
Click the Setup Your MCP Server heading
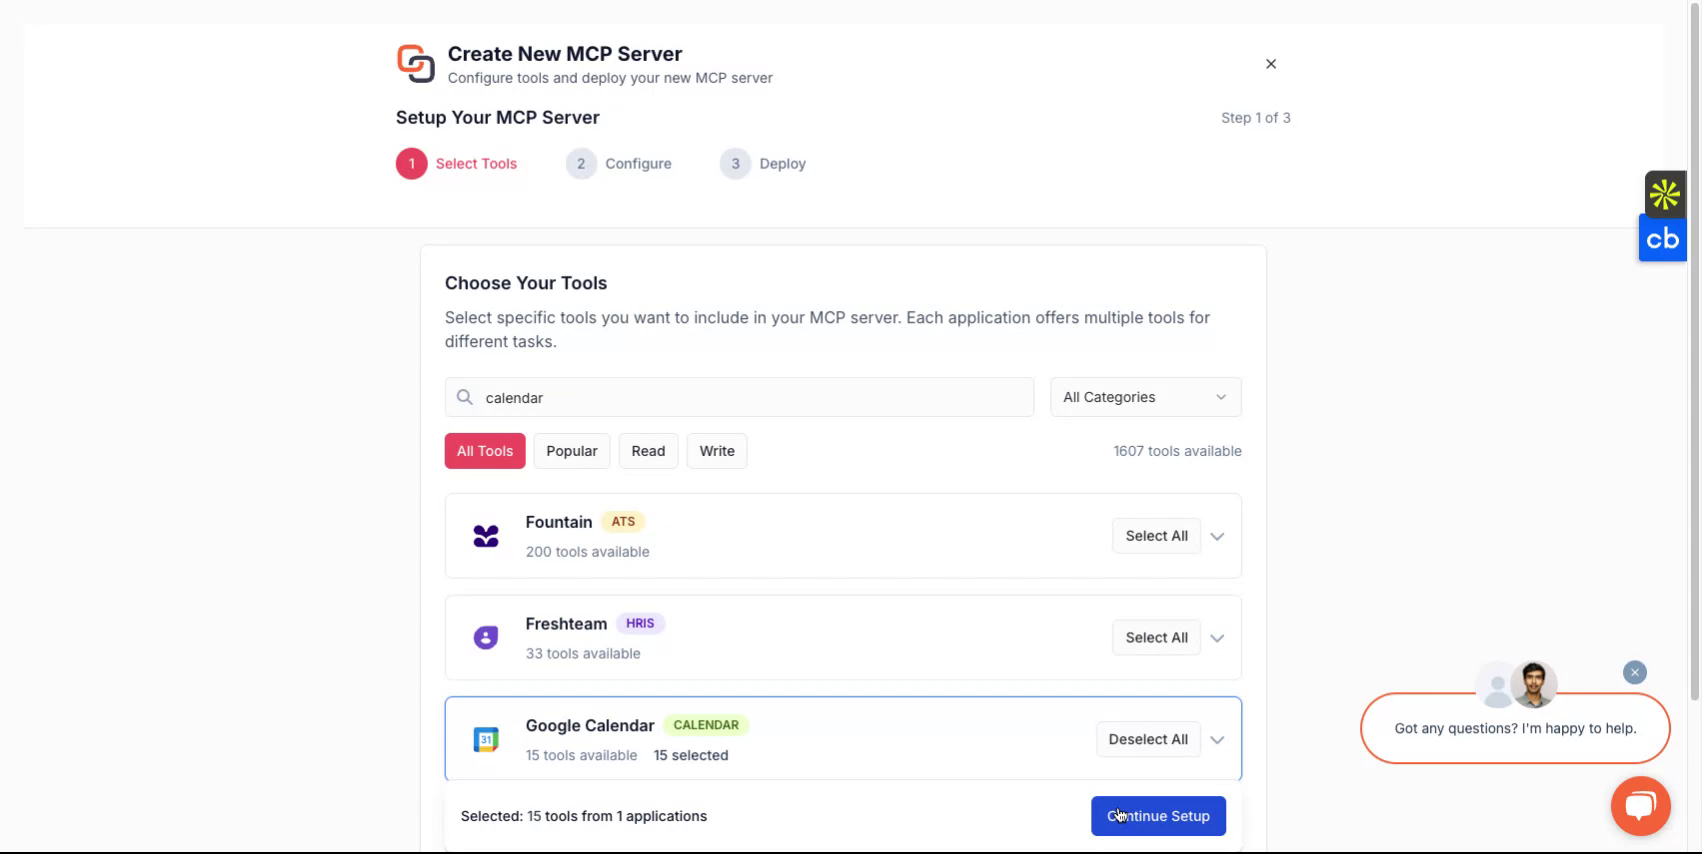pos(498,118)
